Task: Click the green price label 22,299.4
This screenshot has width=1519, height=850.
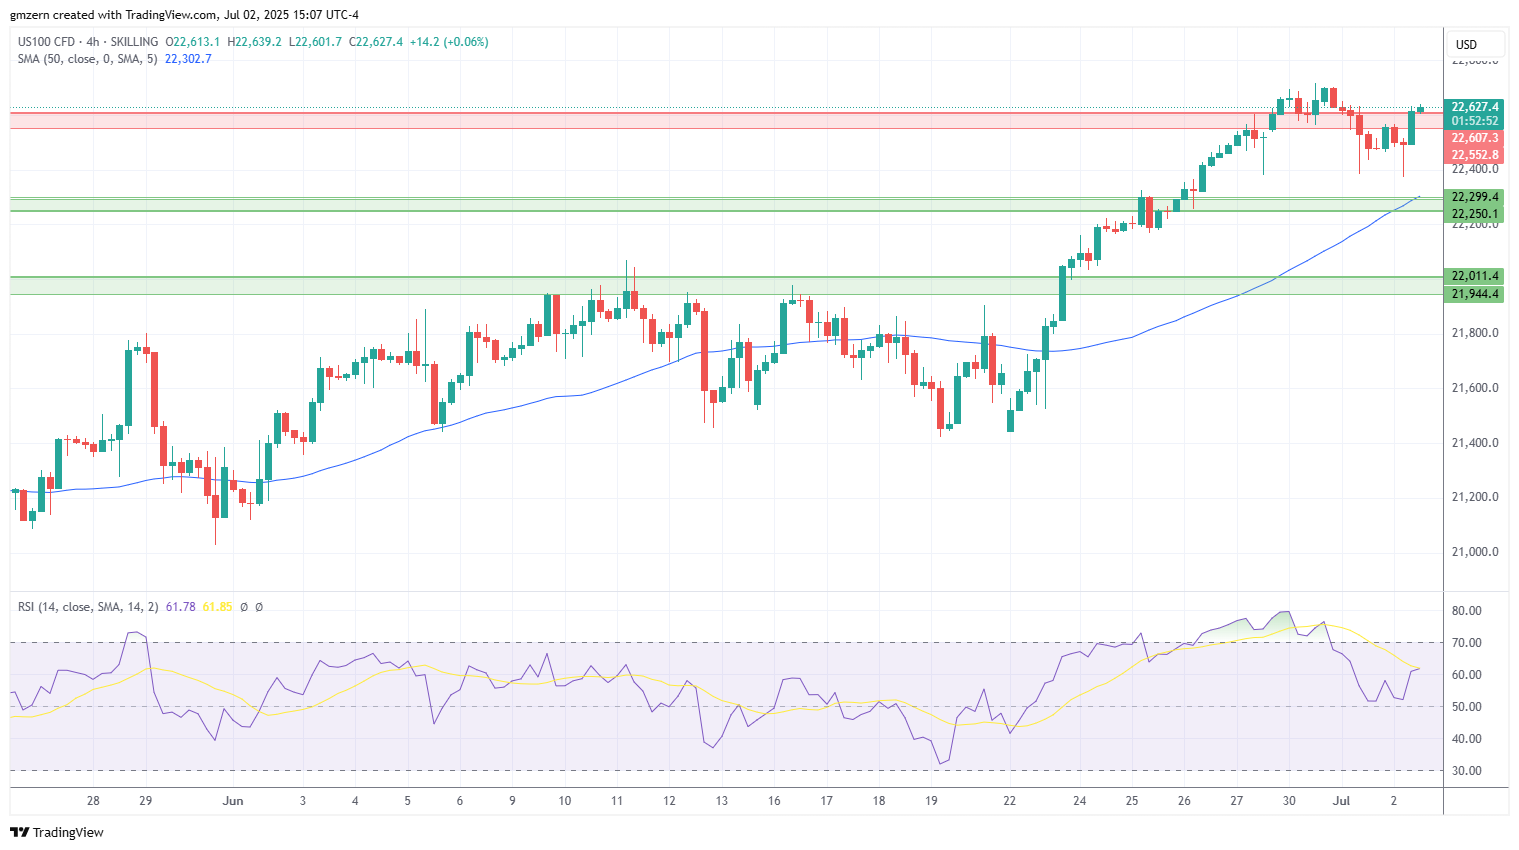Action: 1475,197
